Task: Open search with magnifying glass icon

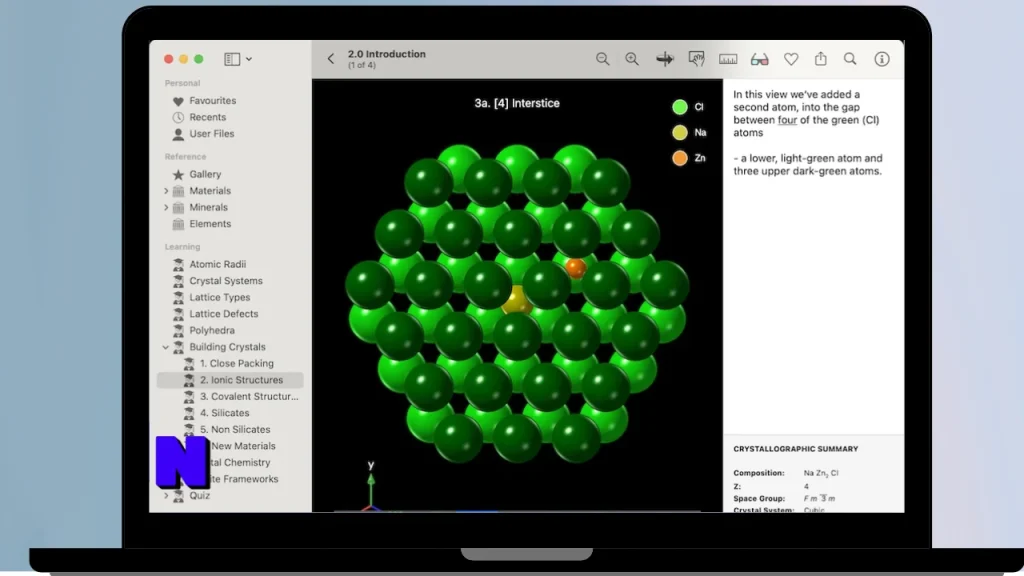Action: click(x=850, y=59)
